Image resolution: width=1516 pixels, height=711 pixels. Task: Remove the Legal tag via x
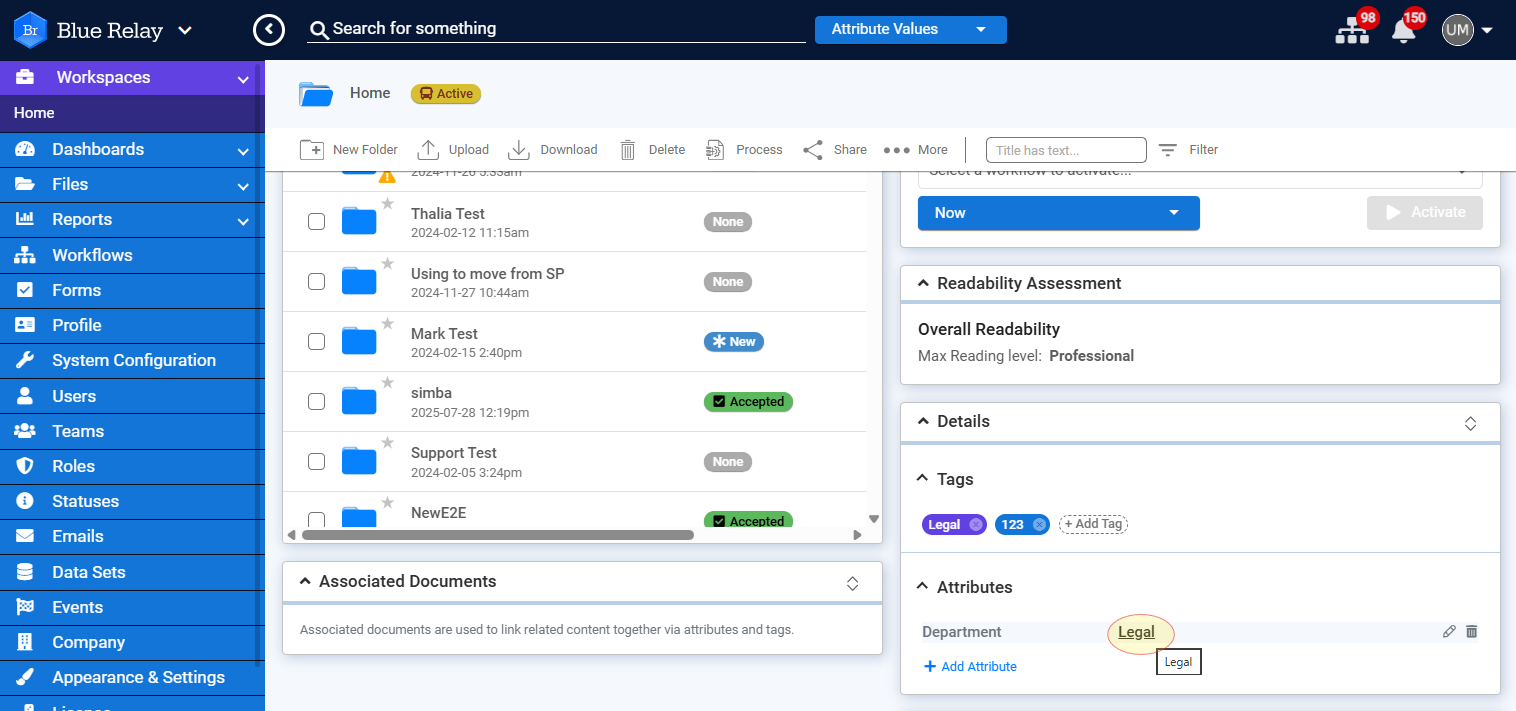[975, 525]
